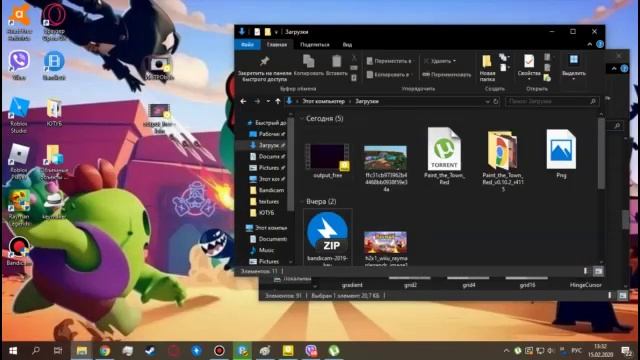This screenshot has width=640, height=360.
Task: Open the Windows Start menu
Action: [x=13, y=351]
